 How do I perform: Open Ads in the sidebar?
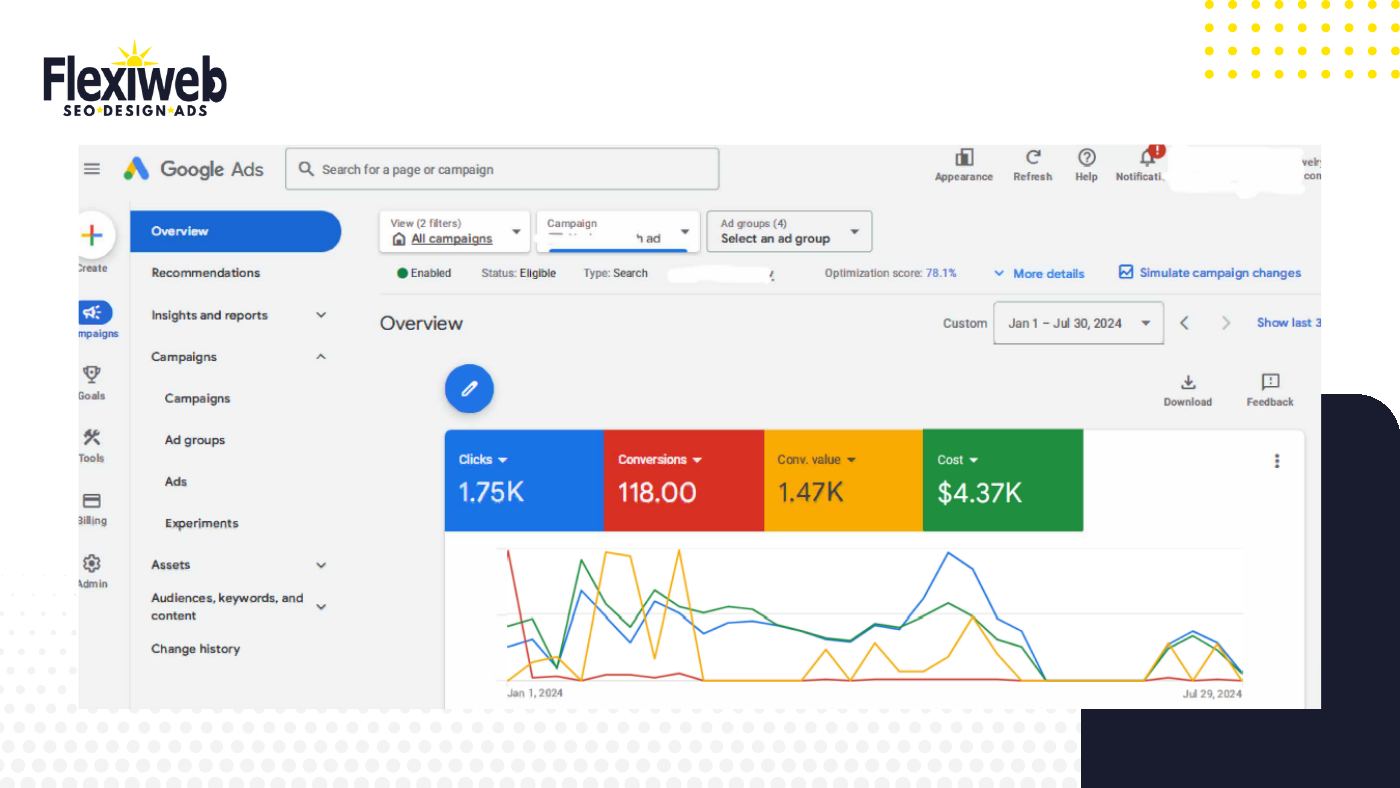click(x=176, y=481)
